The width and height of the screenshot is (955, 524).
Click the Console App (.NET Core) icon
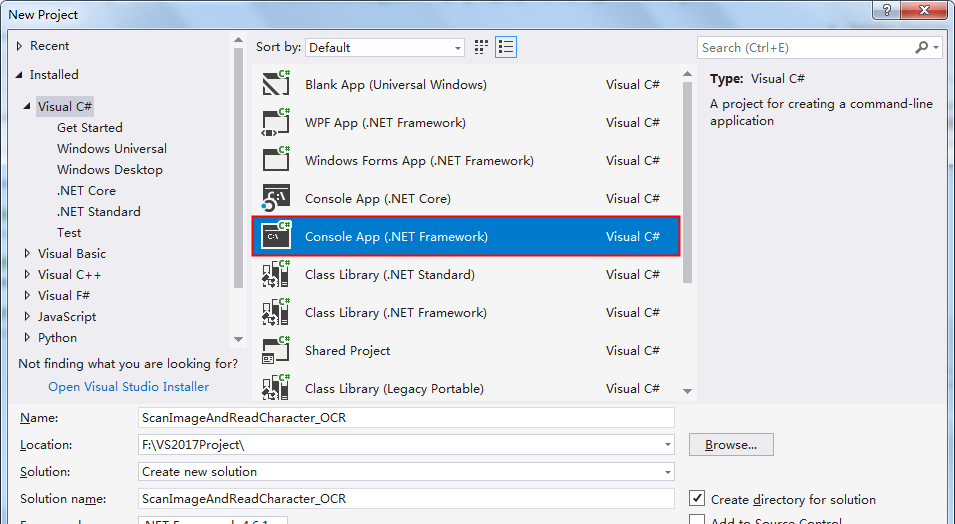point(276,198)
